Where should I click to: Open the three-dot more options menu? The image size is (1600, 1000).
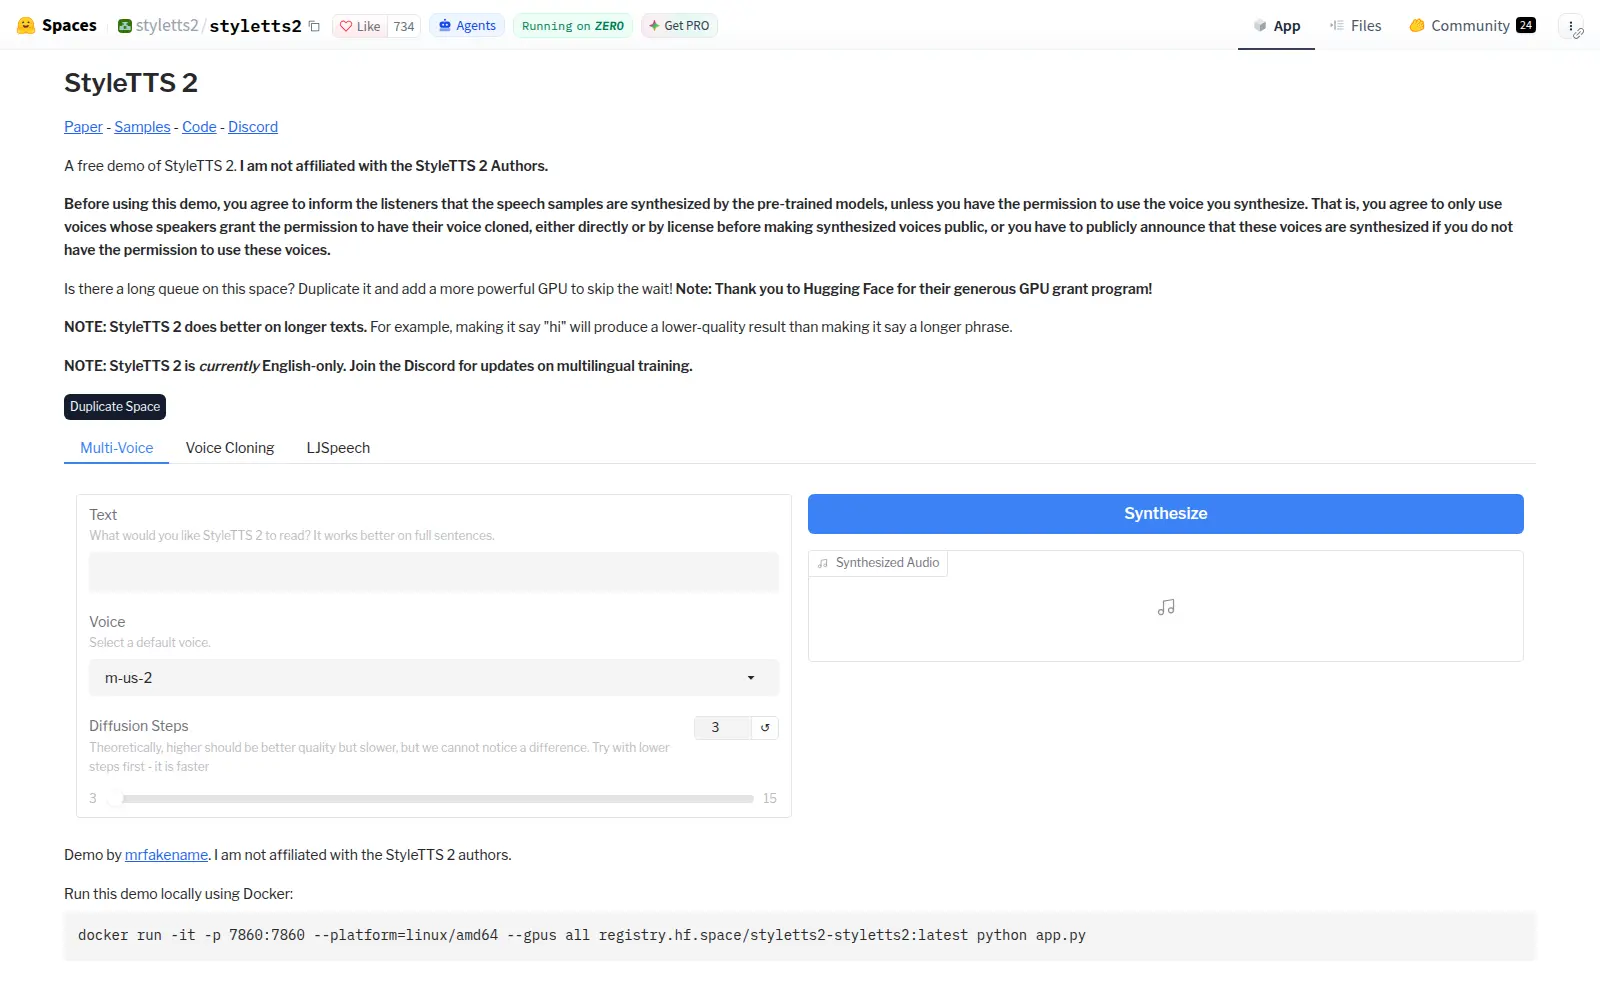click(x=1571, y=26)
